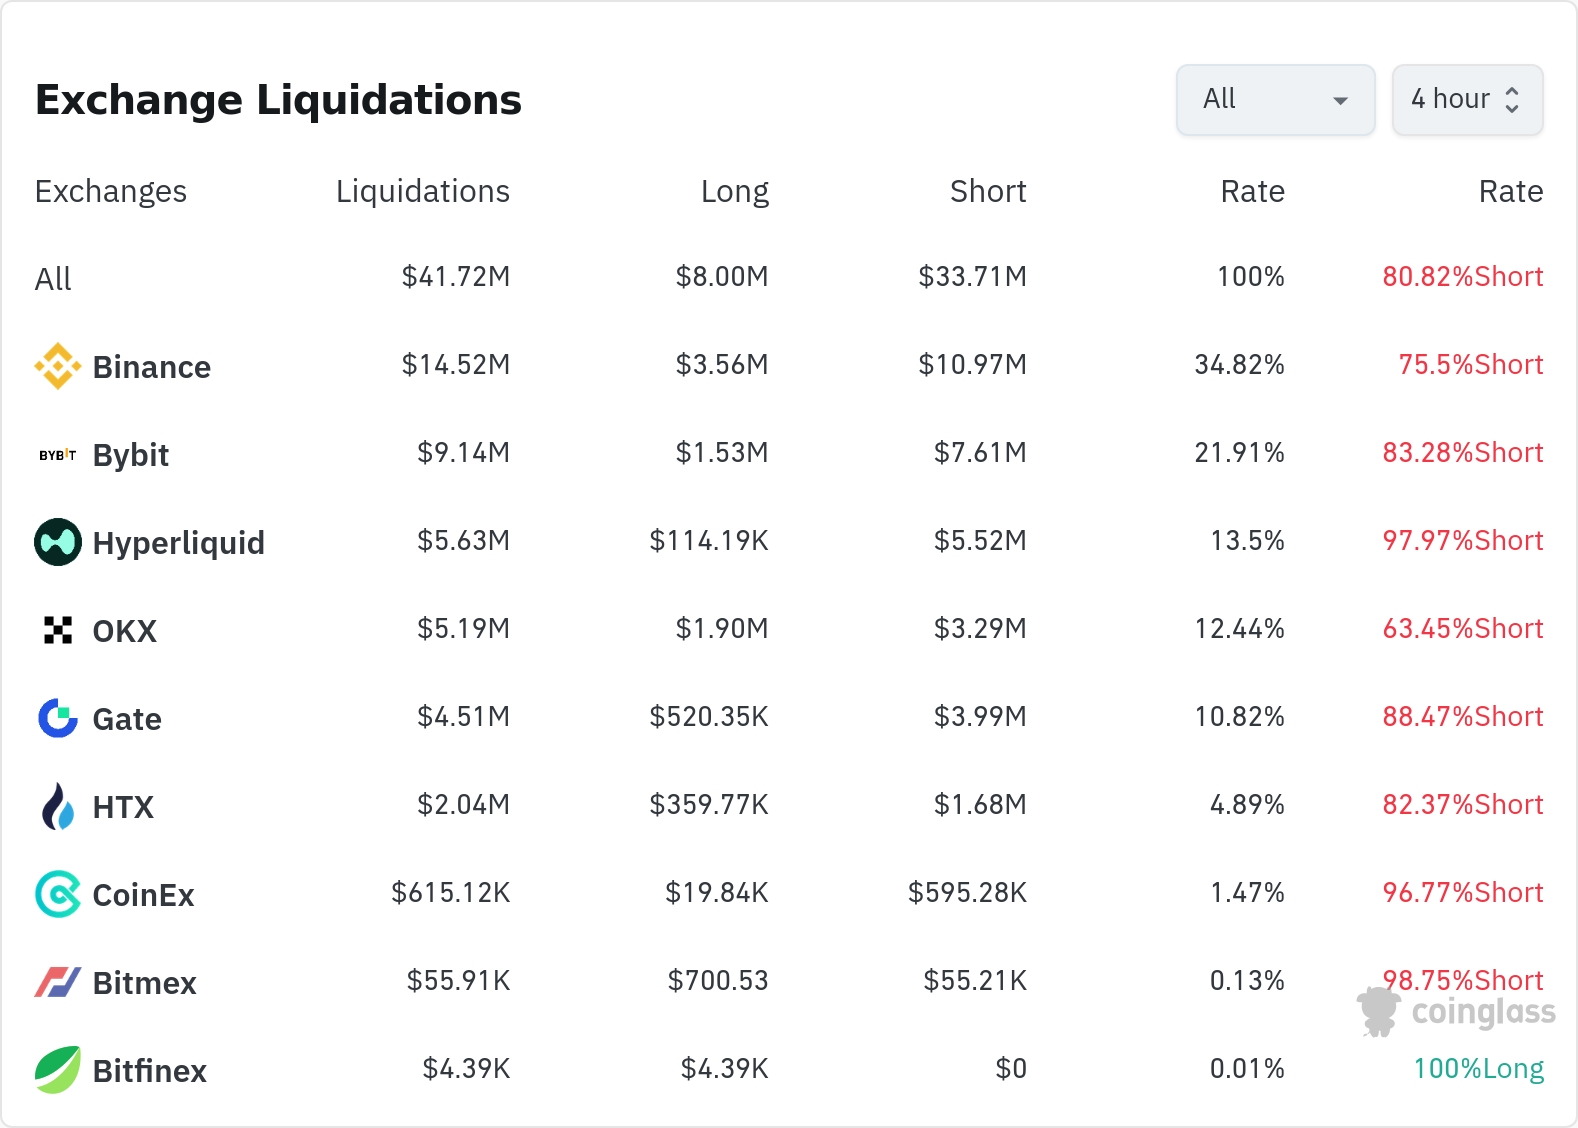This screenshot has height=1128, width=1578.
Task: Click the Bitmex logo icon
Action: pos(58,982)
